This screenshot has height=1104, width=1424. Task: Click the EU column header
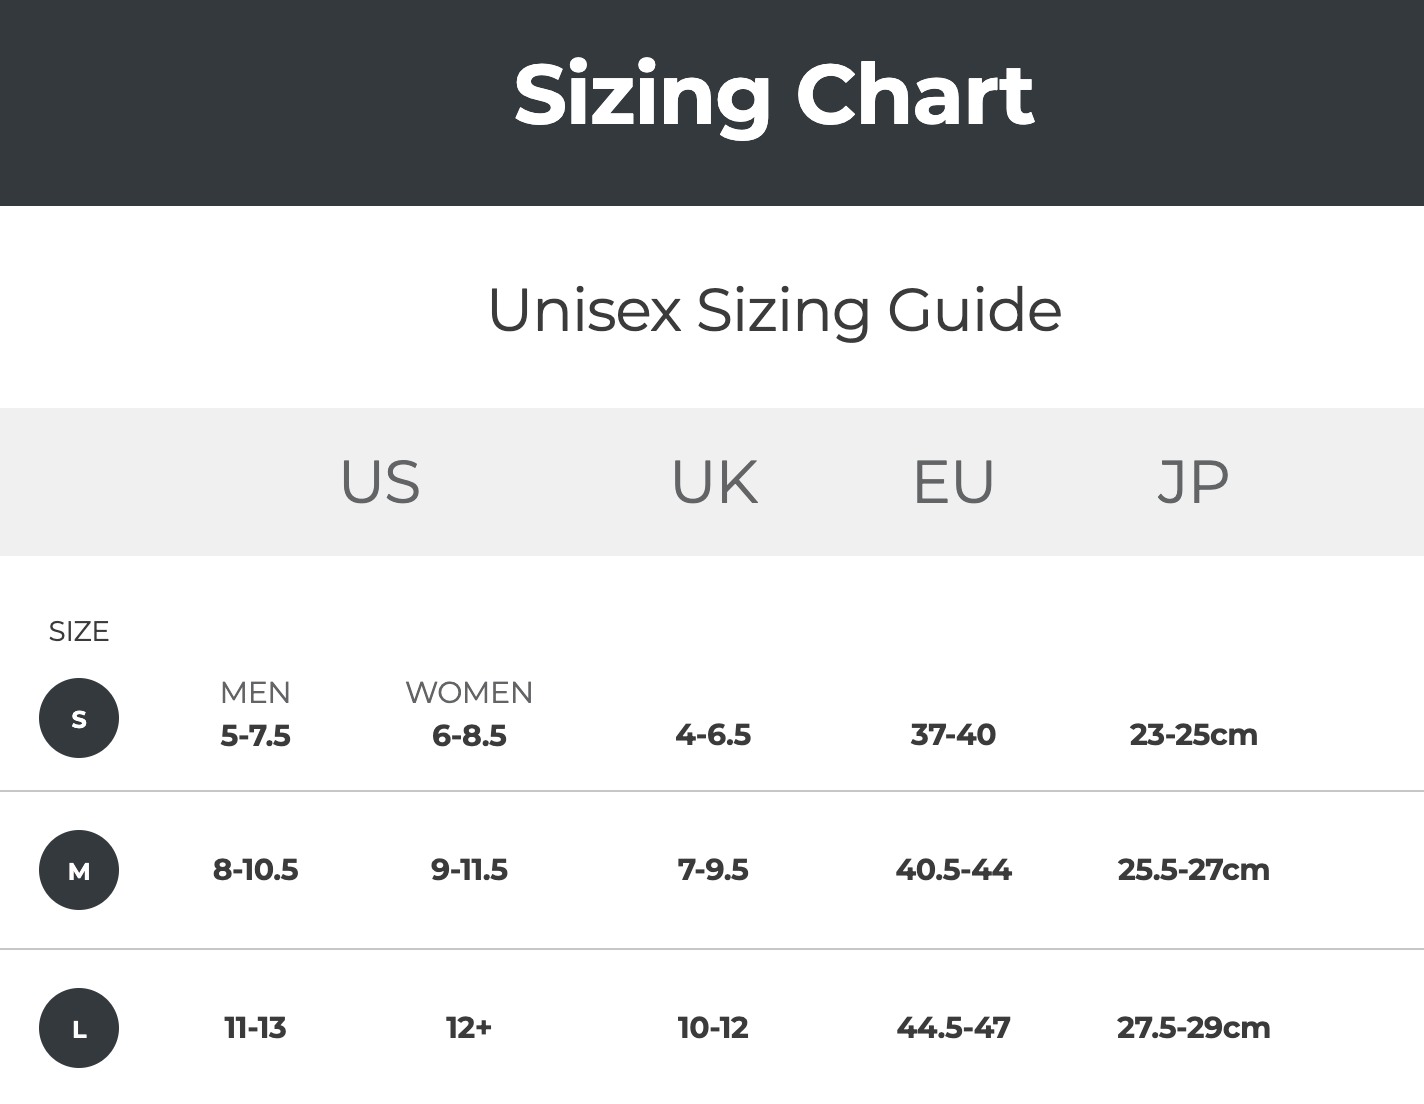point(953,482)
